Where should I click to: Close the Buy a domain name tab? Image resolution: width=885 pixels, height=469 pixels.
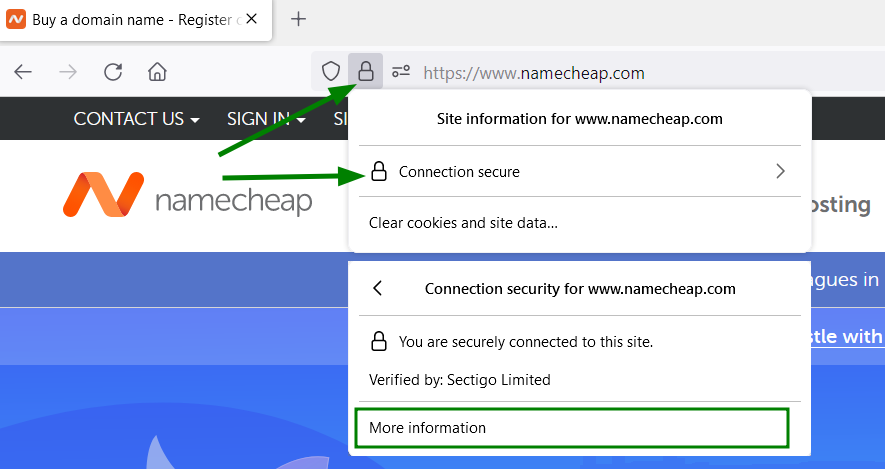click(252, 19)
